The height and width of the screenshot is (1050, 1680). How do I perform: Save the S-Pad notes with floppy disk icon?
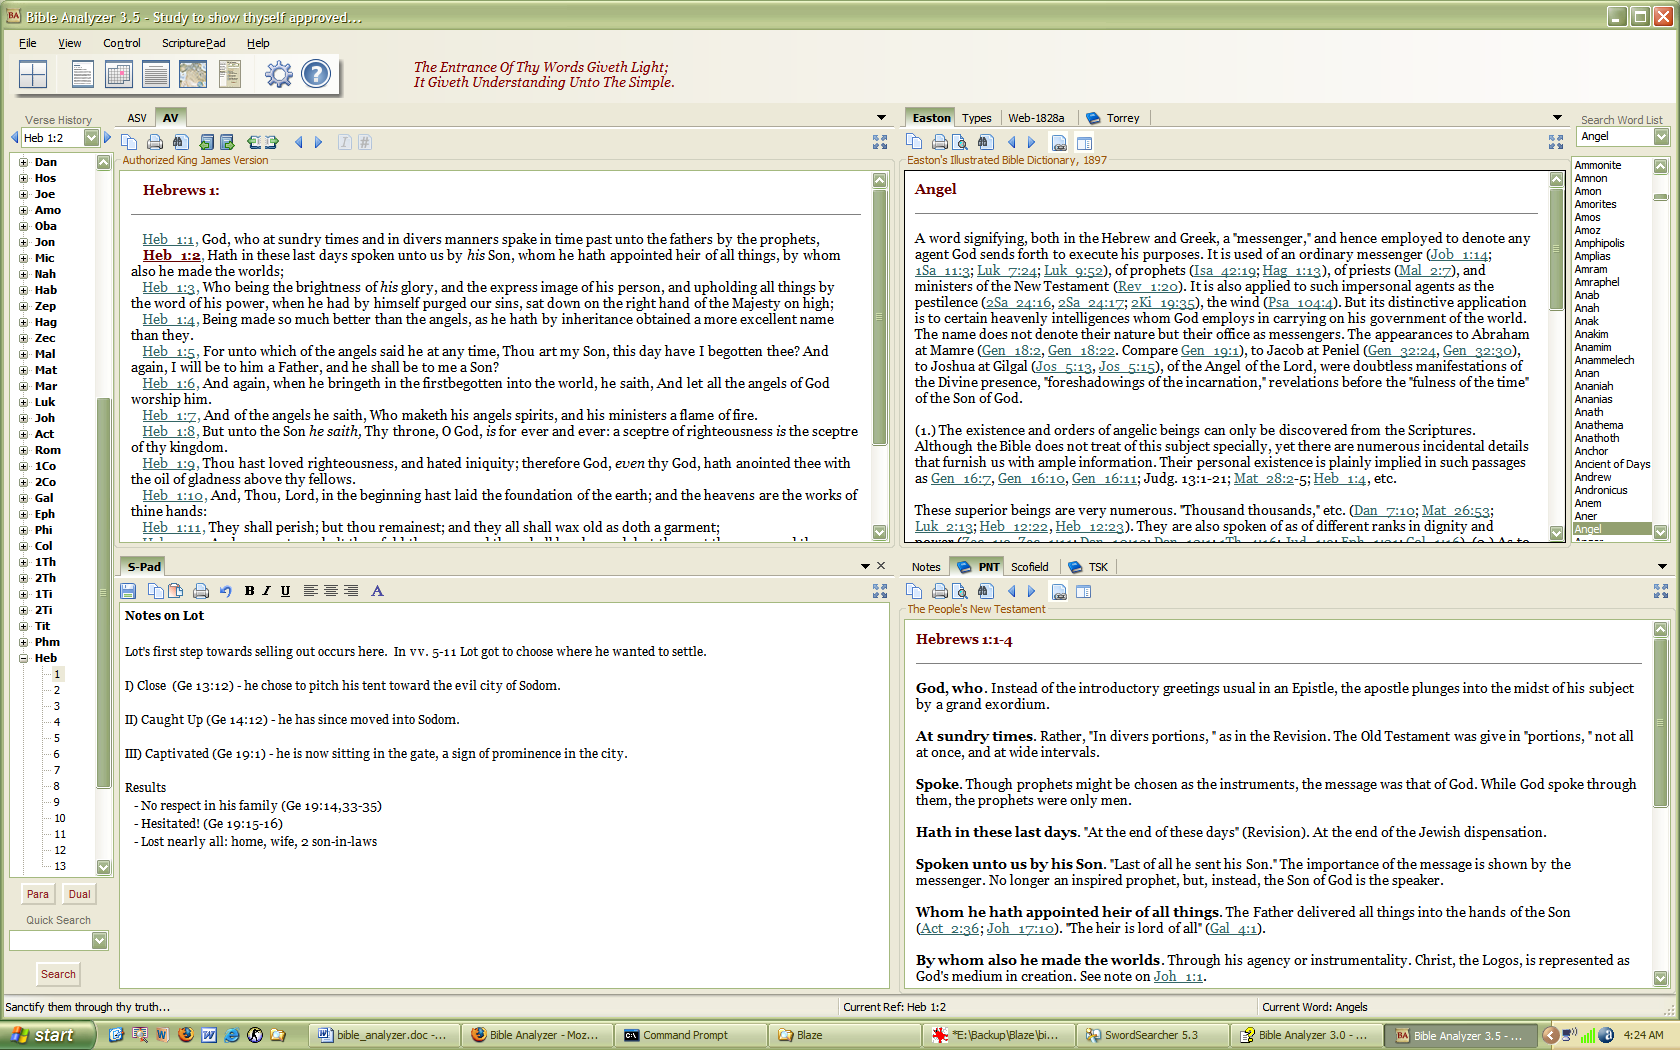[128, 591]
